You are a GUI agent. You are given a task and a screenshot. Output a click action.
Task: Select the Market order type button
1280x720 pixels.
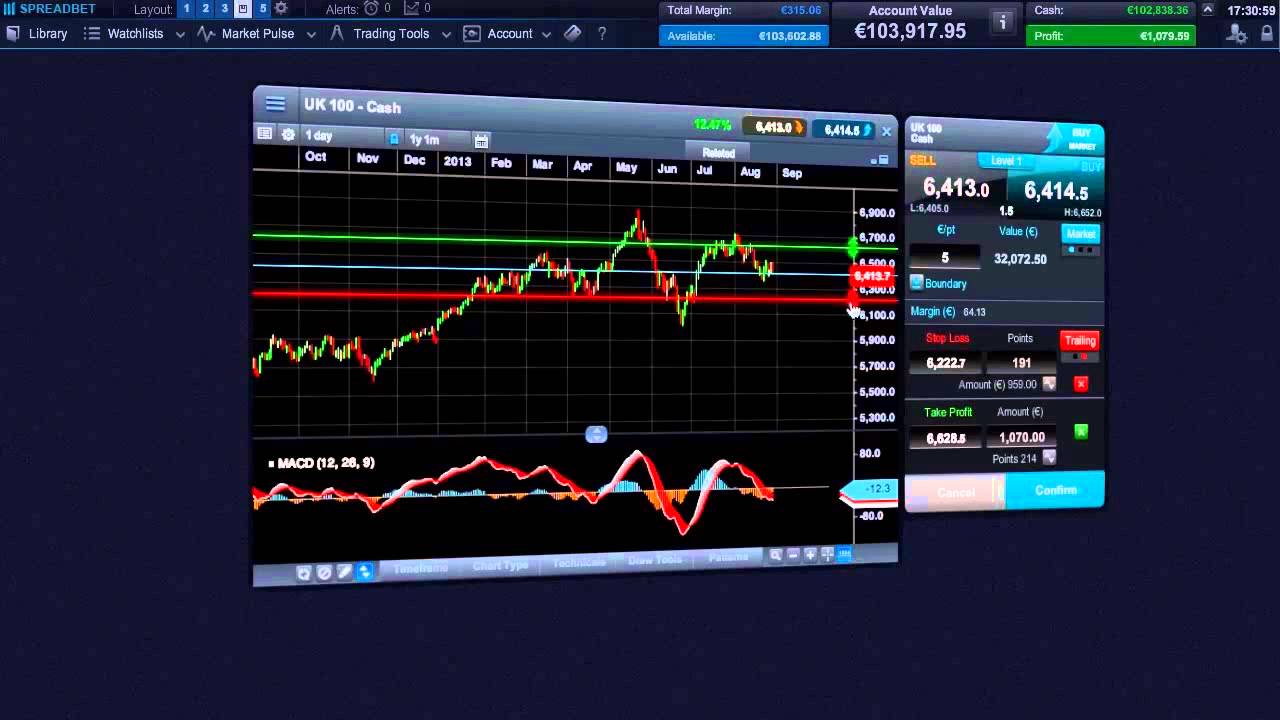(x=1080, y=234)
